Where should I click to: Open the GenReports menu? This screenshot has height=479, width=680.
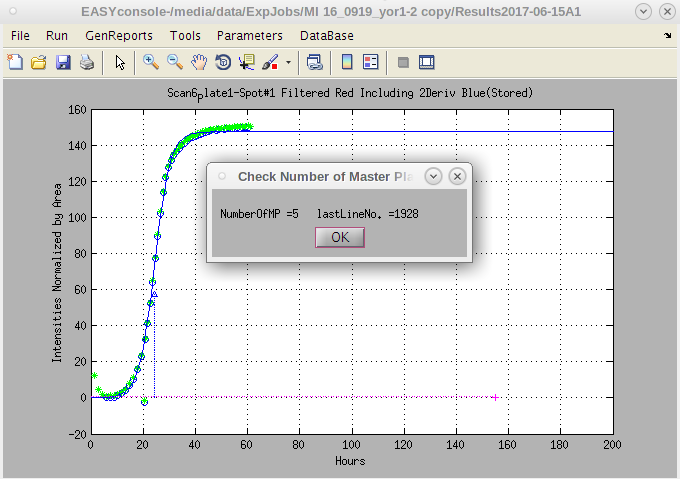[119, 35]
